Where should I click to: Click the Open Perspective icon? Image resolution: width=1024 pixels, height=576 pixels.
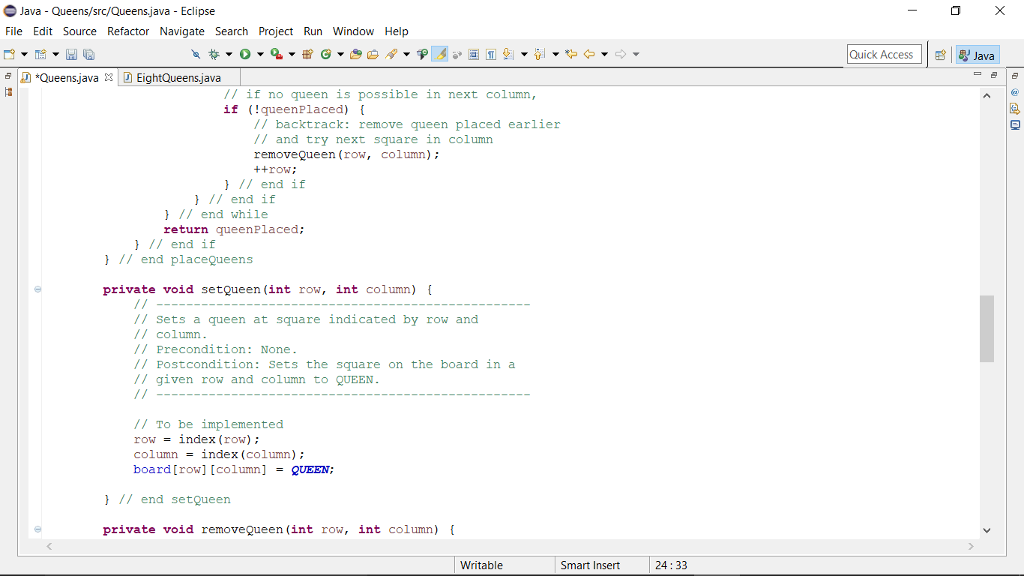(x=940, y=55)
